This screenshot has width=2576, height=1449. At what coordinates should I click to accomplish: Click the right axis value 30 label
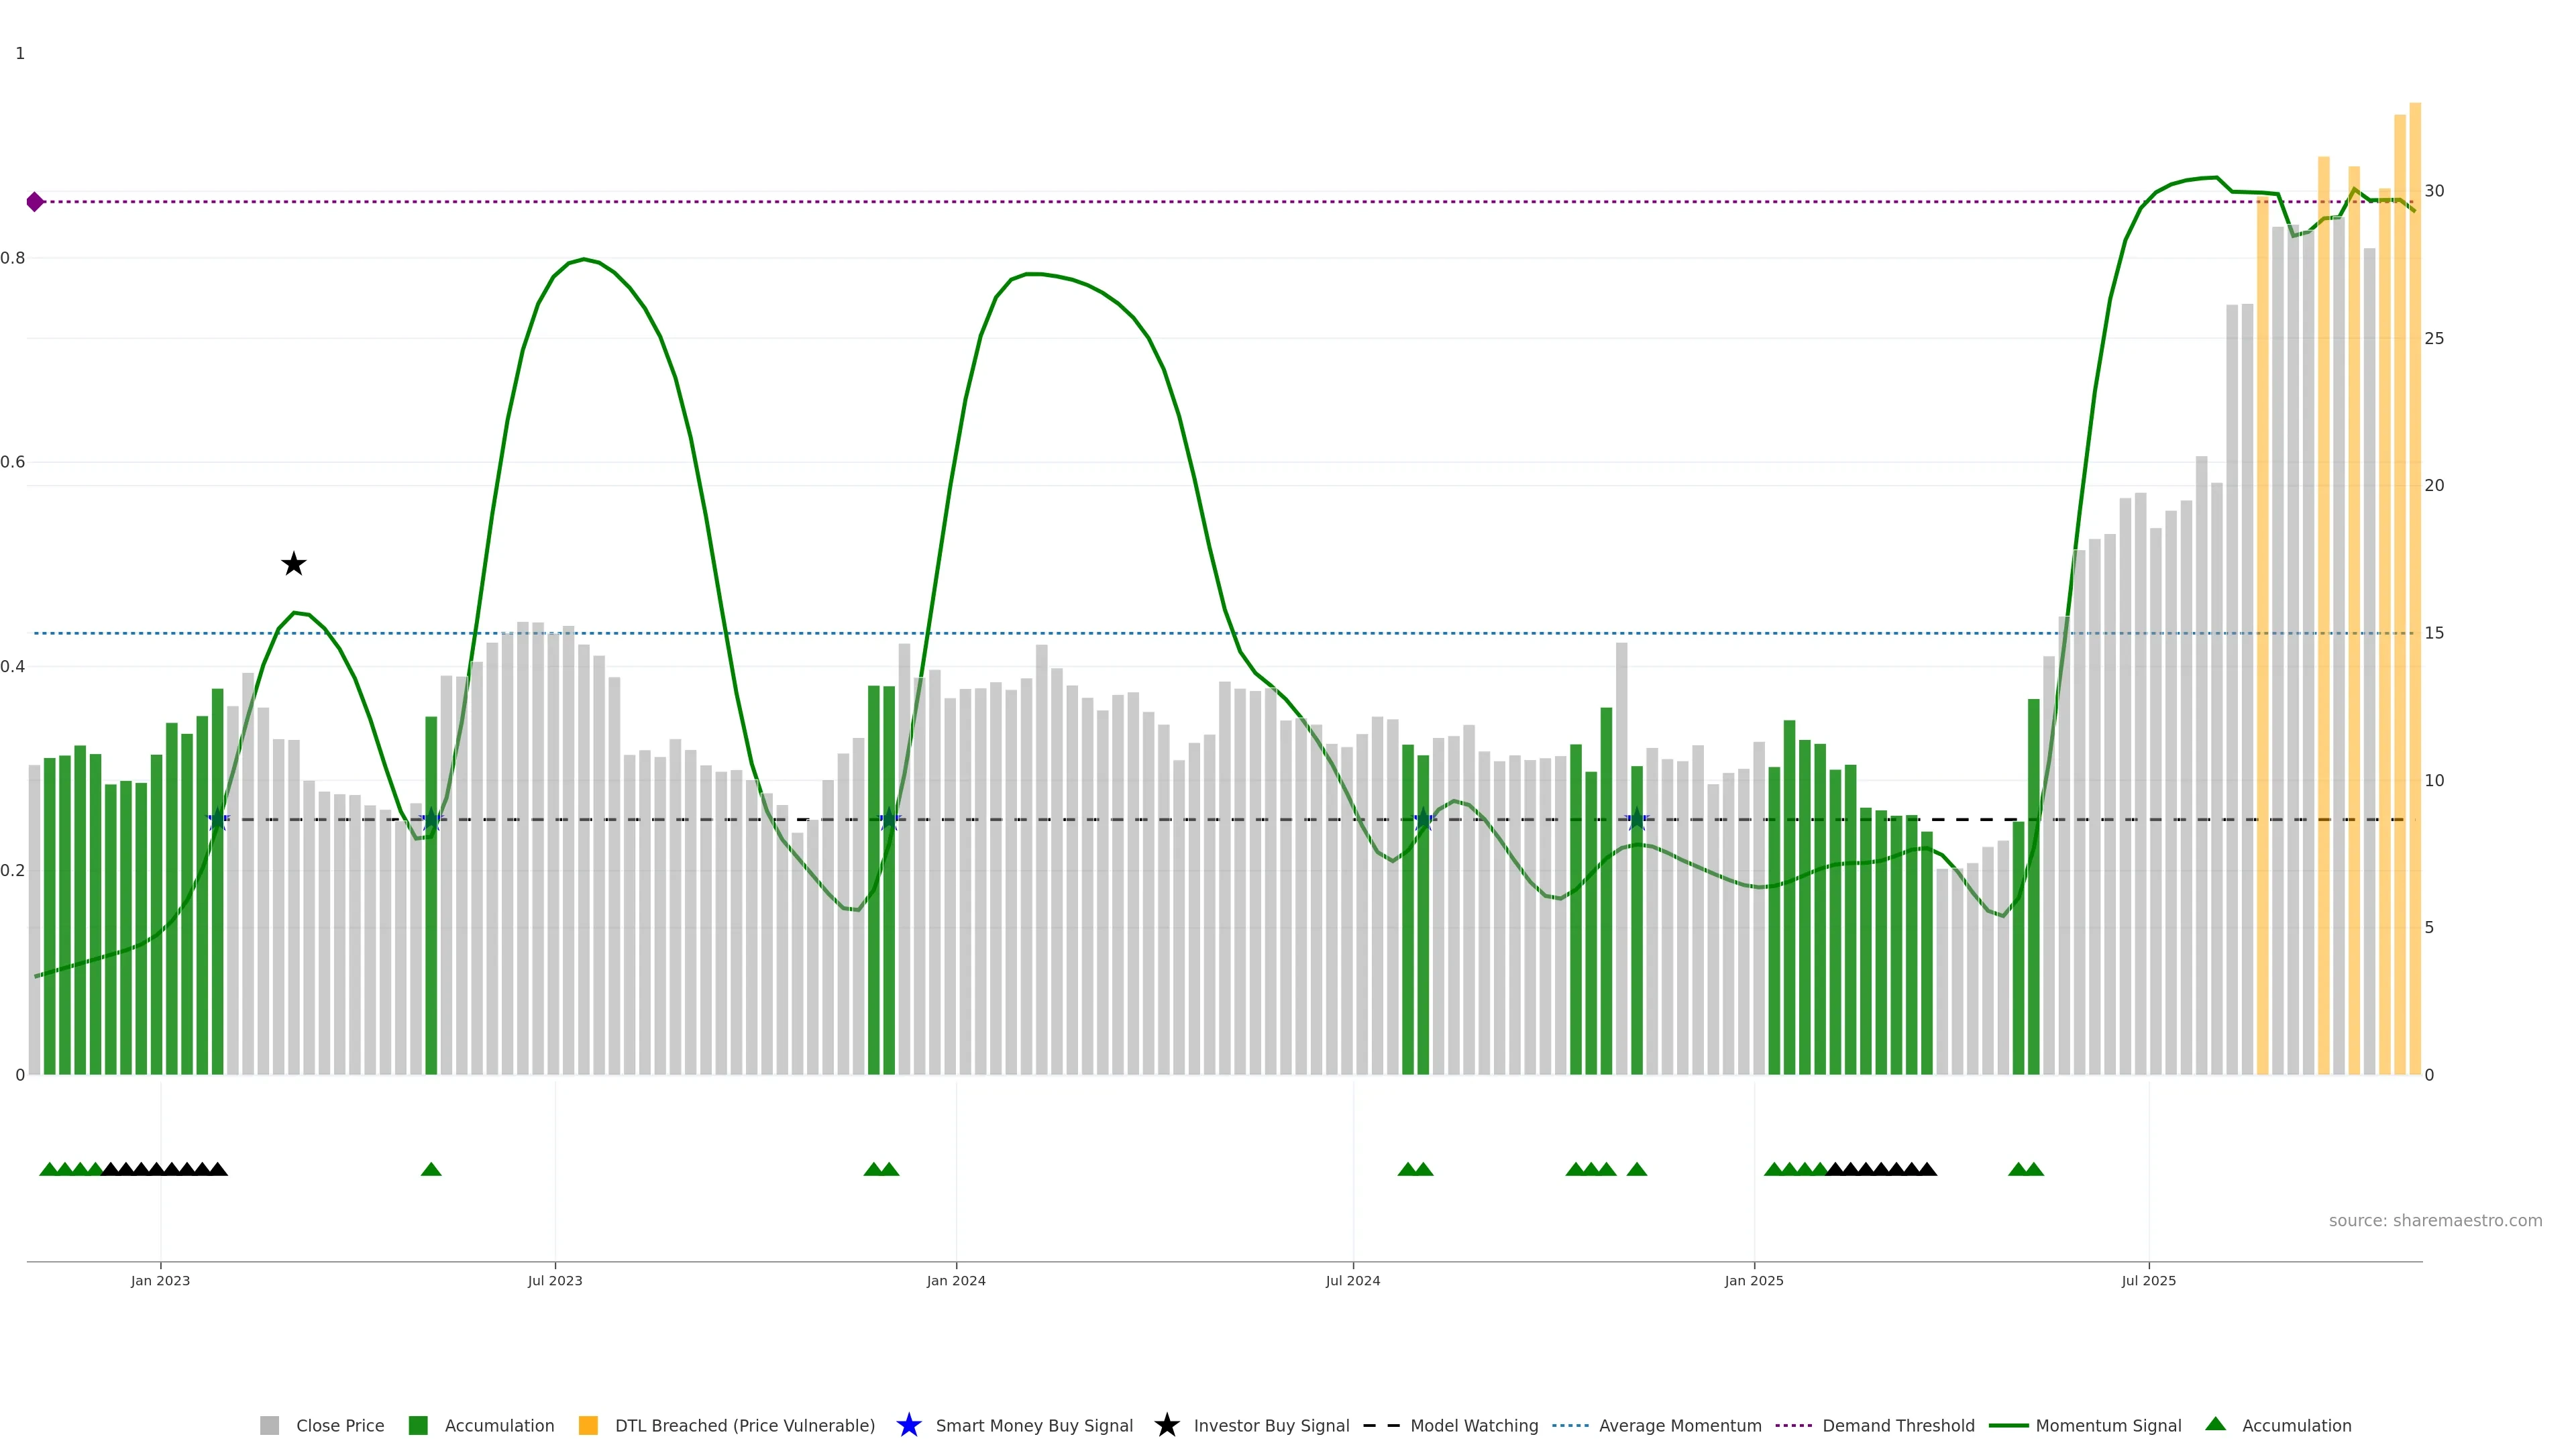(x=2434, y=191)
